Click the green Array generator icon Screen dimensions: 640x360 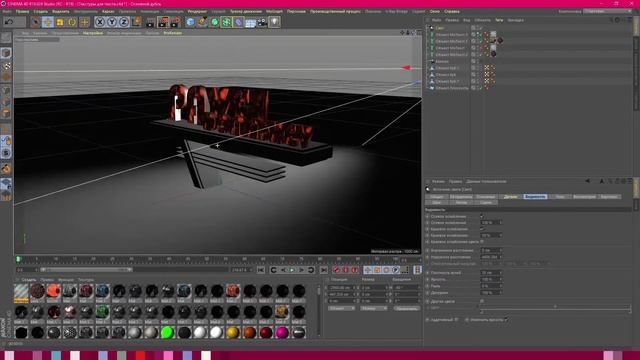(227, 22)
